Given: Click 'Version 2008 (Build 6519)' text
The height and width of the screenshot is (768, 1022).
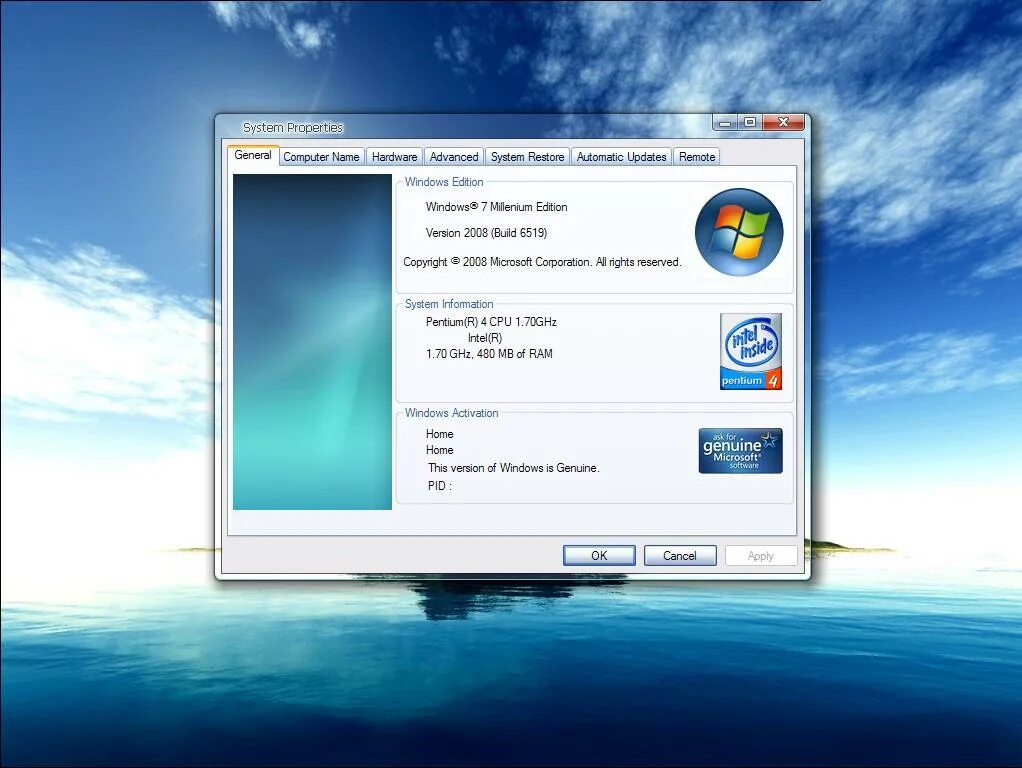Looking at the screenshot, I should point(486,233).
